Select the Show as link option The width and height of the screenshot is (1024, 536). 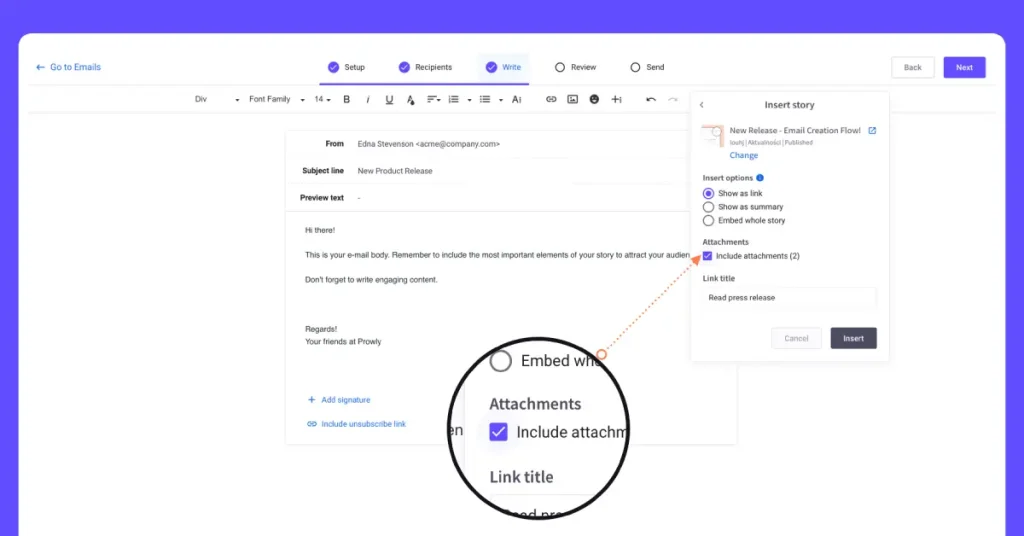pyautogui.click(x=709, y=193)
